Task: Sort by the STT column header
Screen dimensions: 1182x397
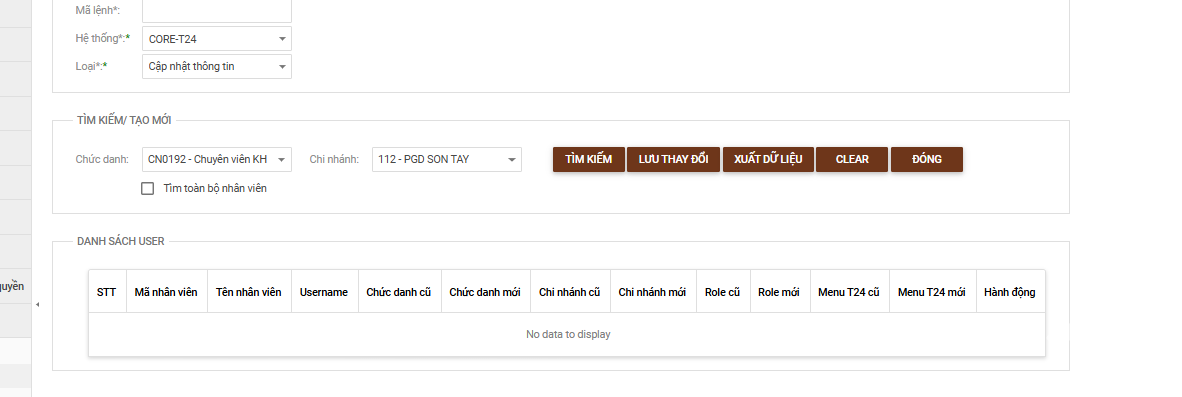Action: click(107, 292)
